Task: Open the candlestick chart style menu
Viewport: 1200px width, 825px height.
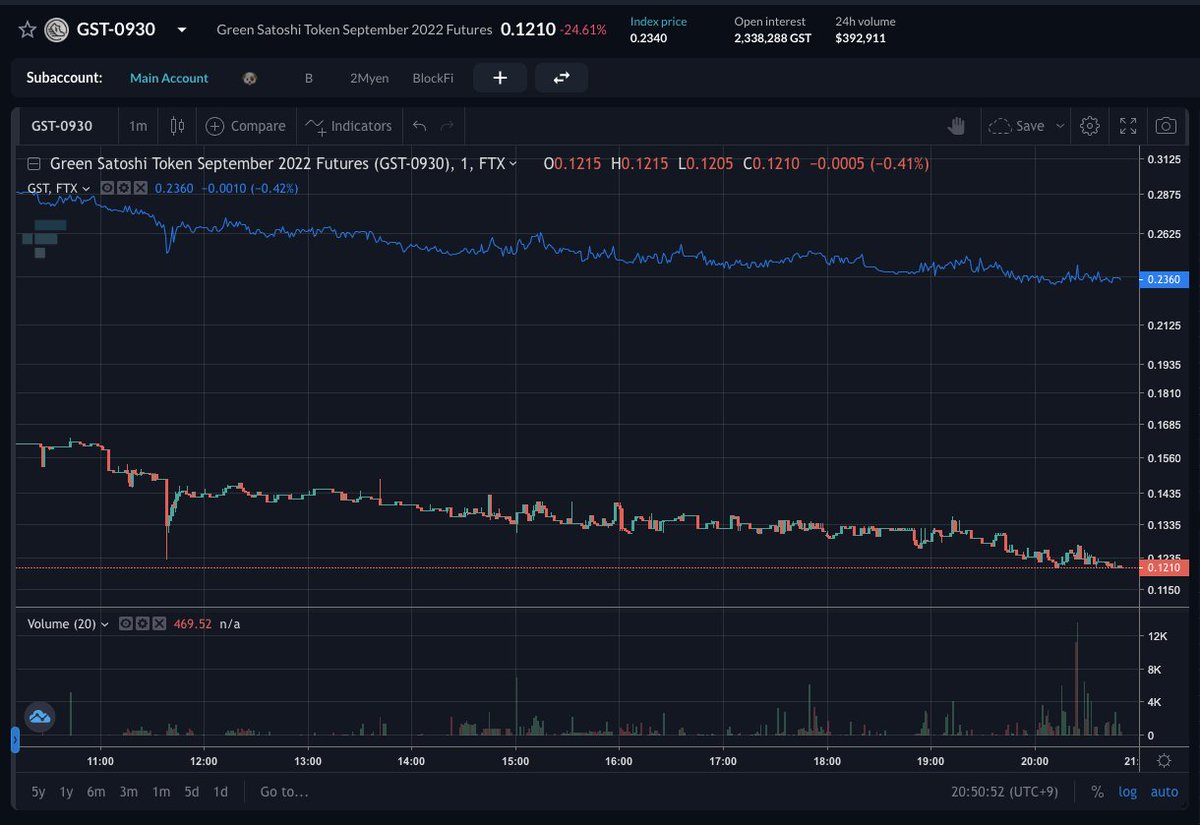Action: (178, 126)
